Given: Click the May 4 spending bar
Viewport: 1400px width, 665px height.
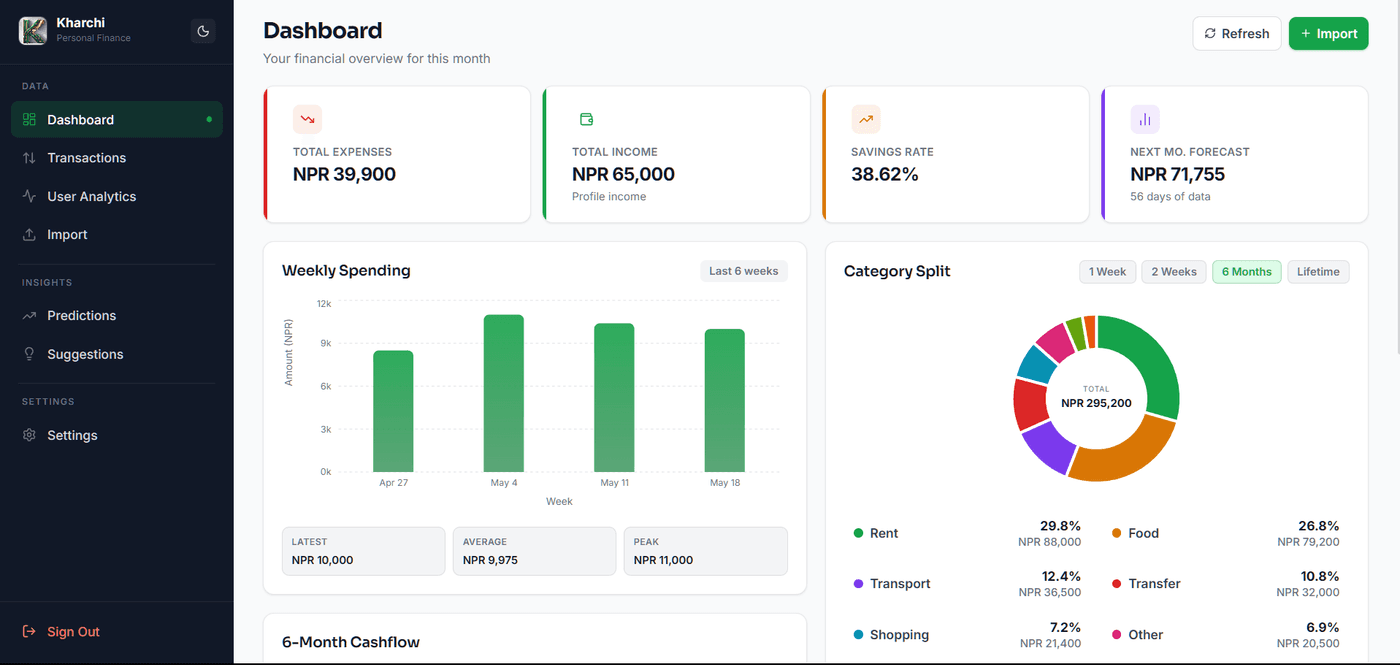Looking at the screenshot, I should tap(504, 393).
